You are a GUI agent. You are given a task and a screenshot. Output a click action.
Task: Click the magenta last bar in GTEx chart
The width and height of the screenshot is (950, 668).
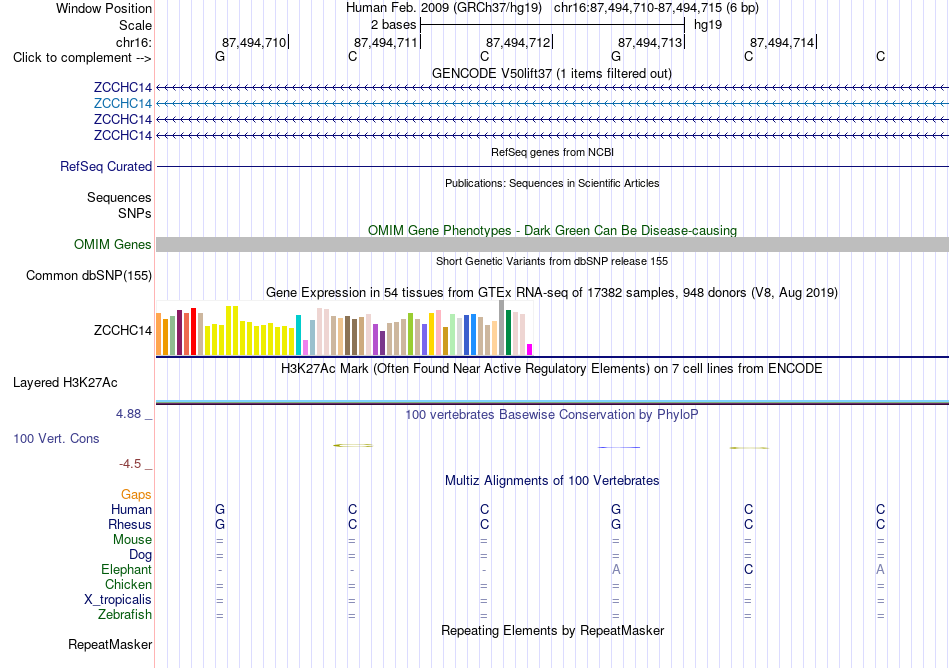[x=530, y=349]
